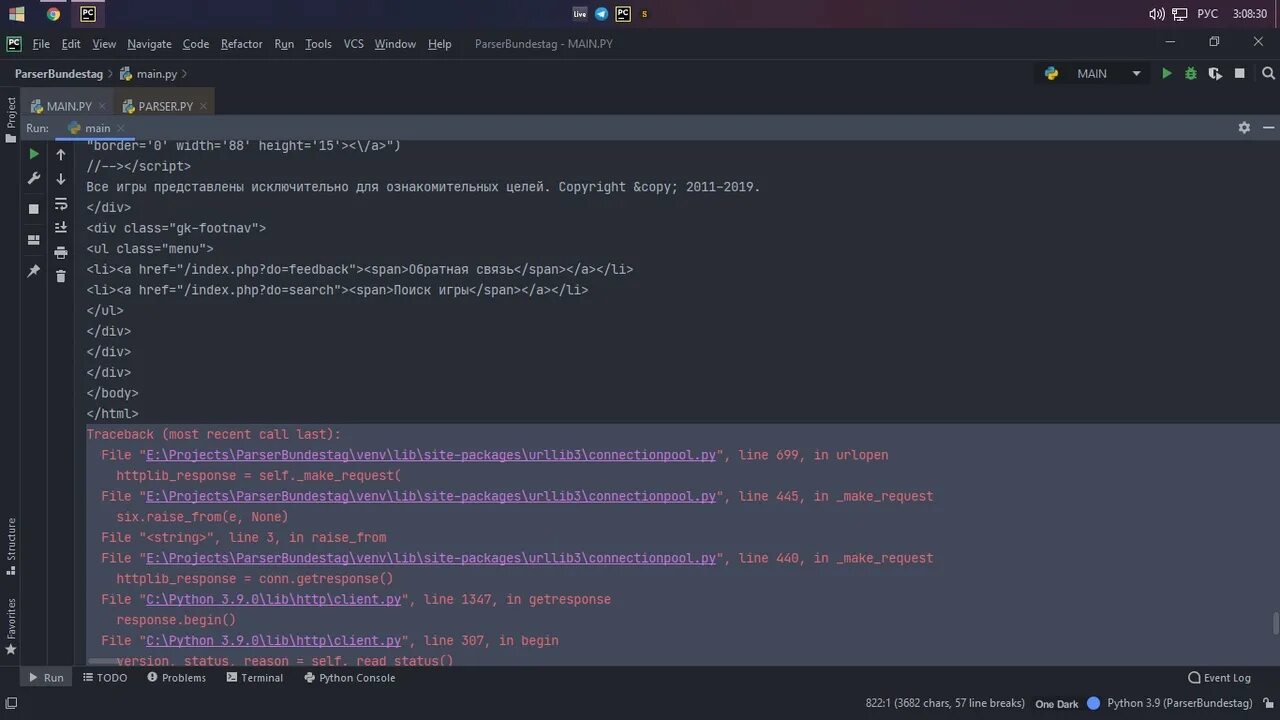Close the MAIN.PY editor tab
1280x720 pixels.
pyautogui.click(x=102, y=106)
